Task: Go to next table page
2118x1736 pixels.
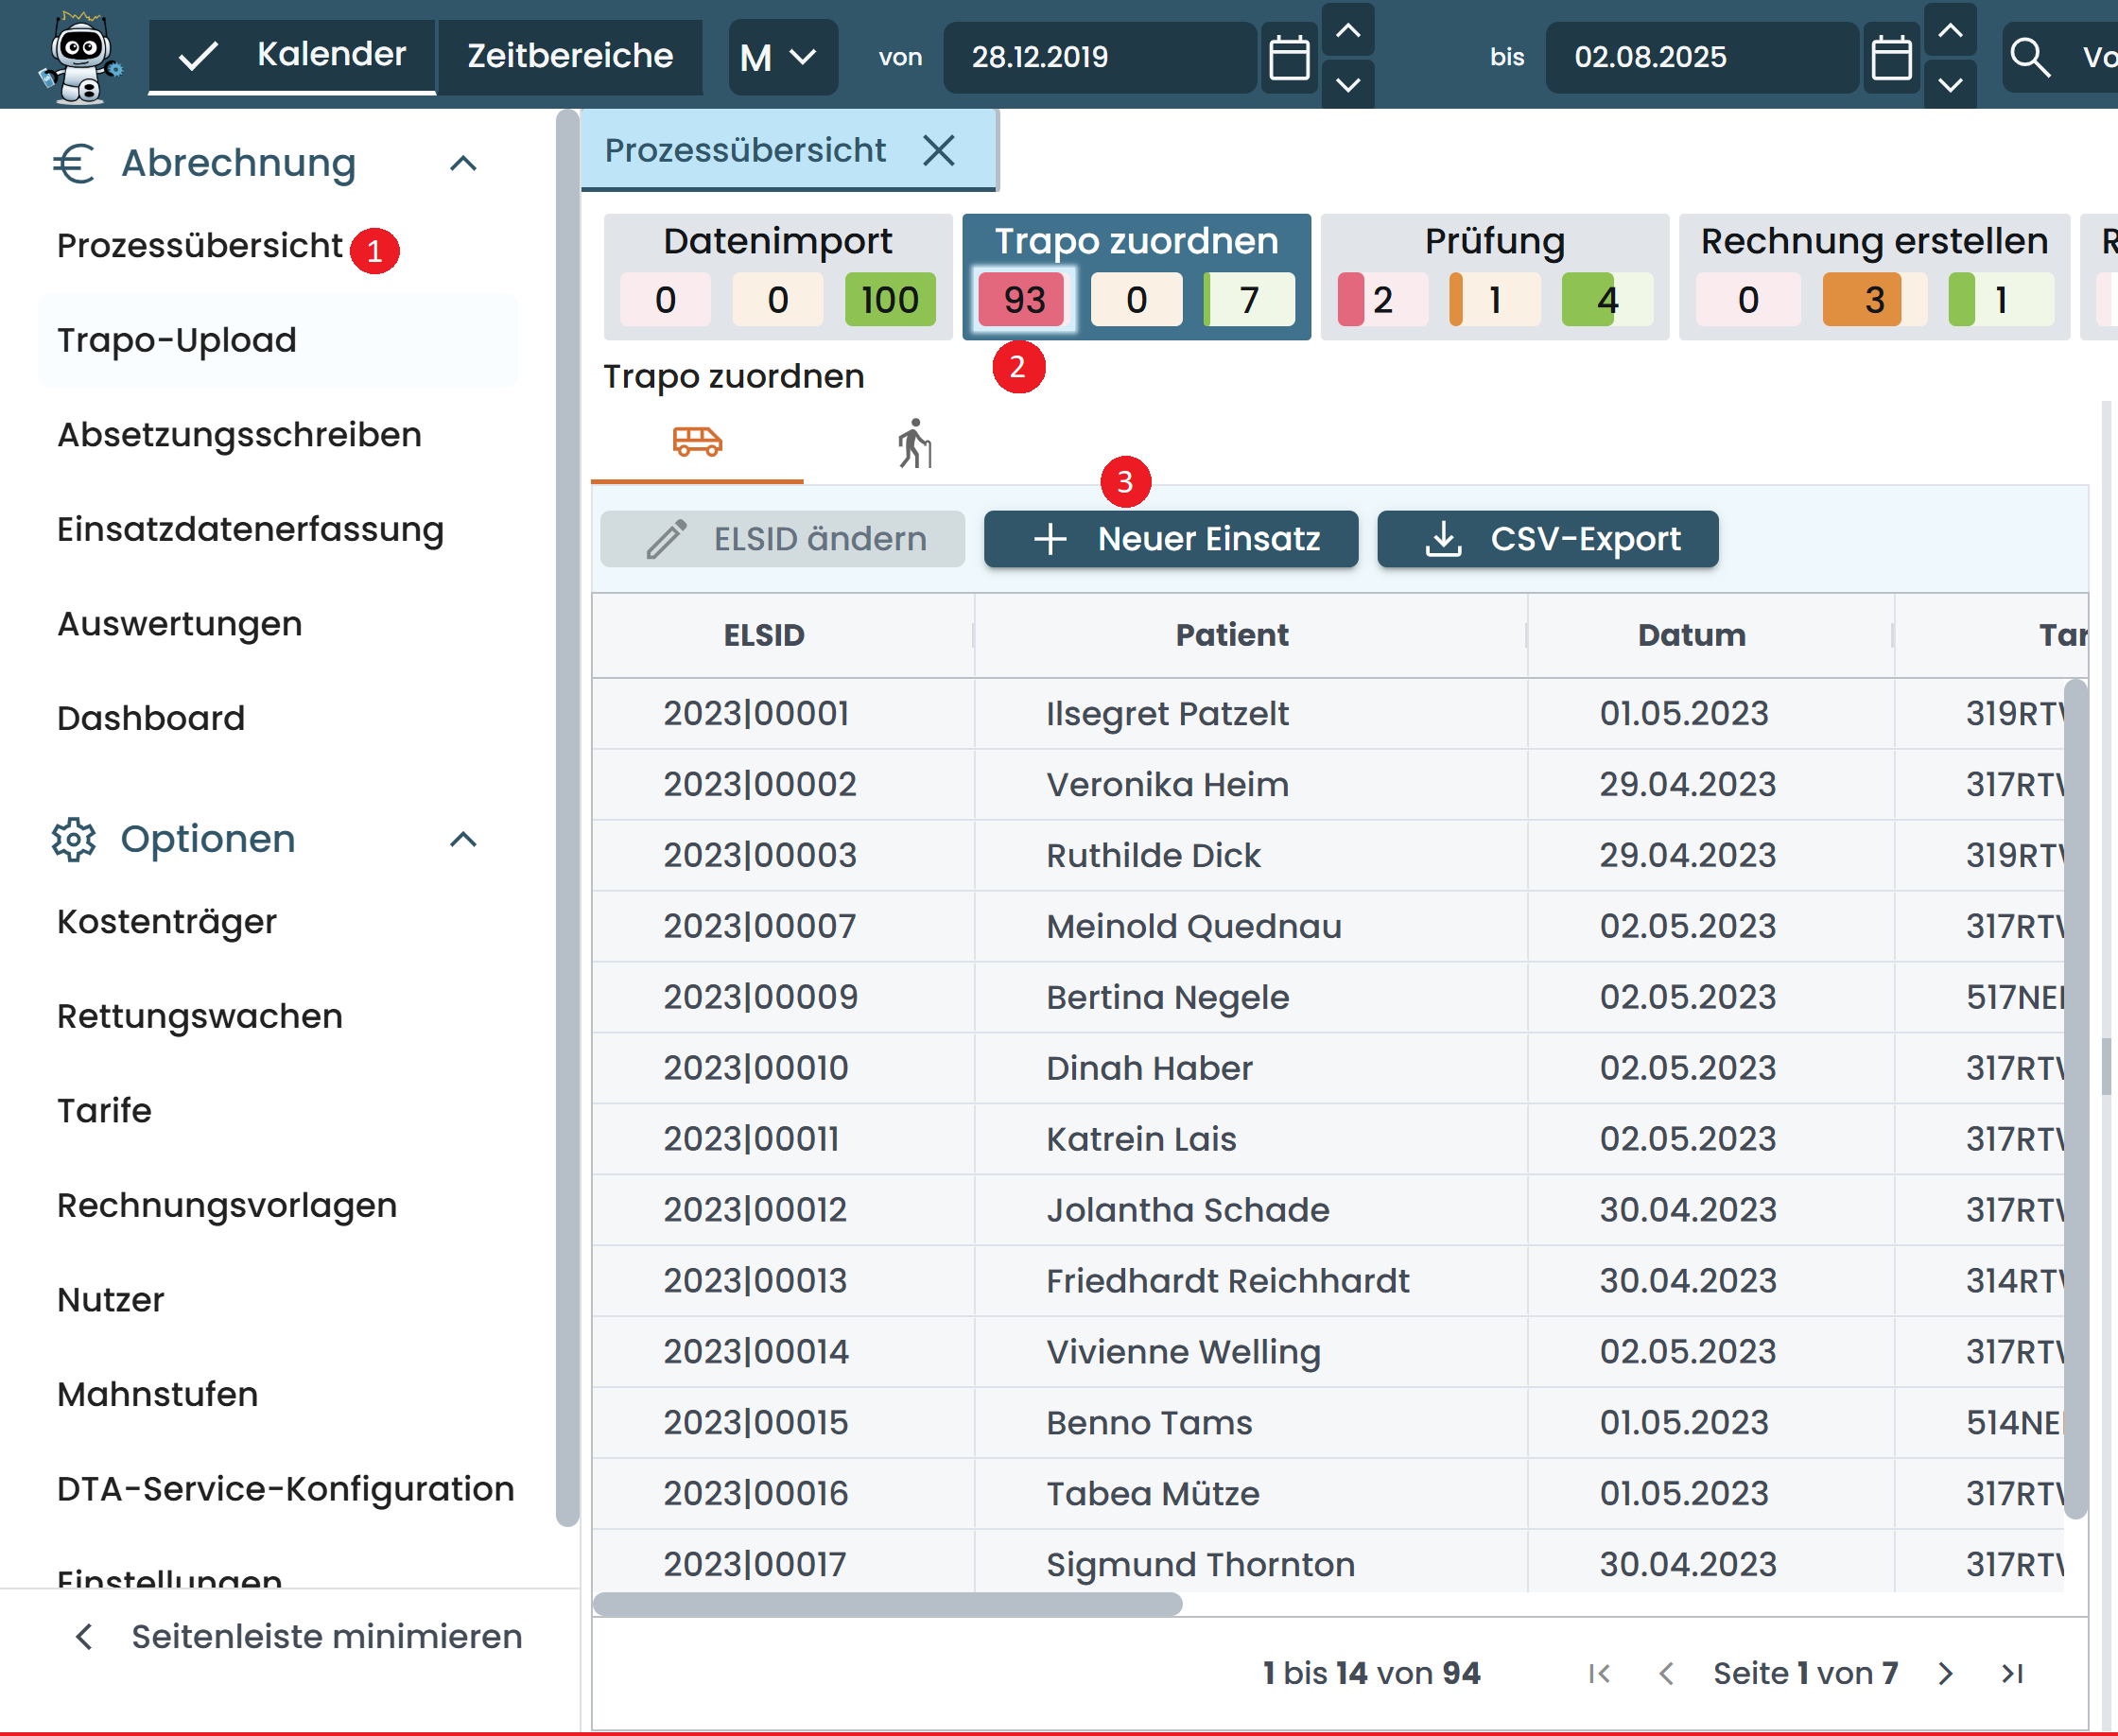Action: (x=1945, y=1673)
